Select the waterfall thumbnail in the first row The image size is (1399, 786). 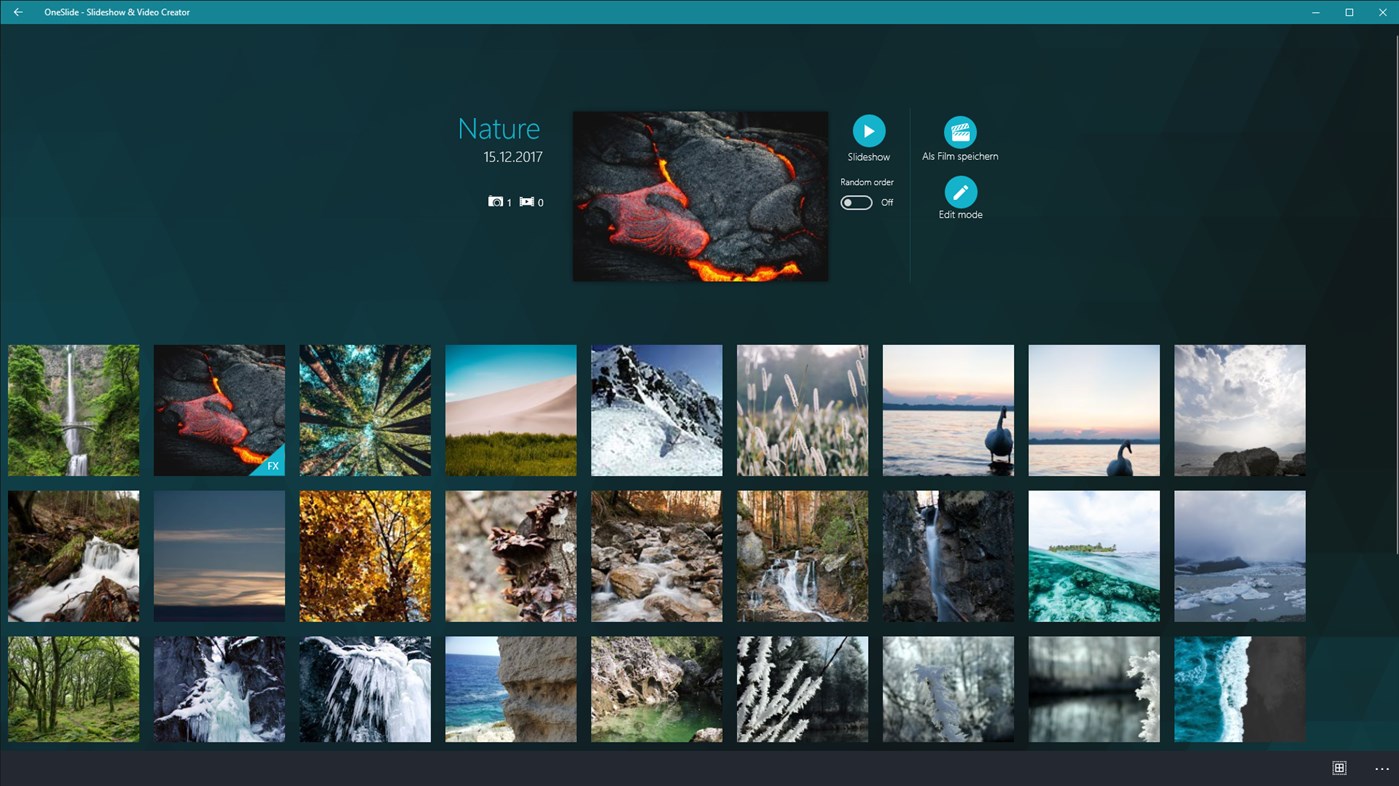click(x=73, y=409)
